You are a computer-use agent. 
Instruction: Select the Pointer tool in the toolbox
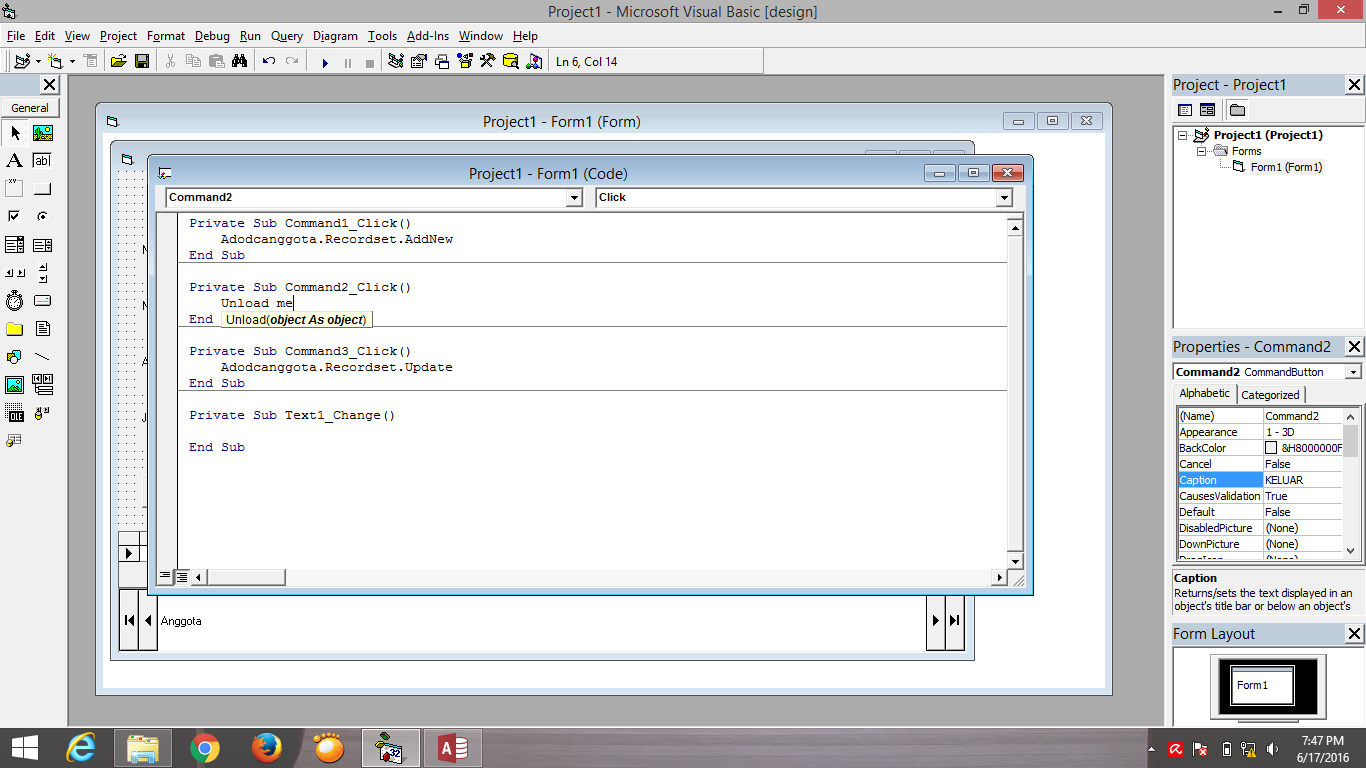point(15,132)
